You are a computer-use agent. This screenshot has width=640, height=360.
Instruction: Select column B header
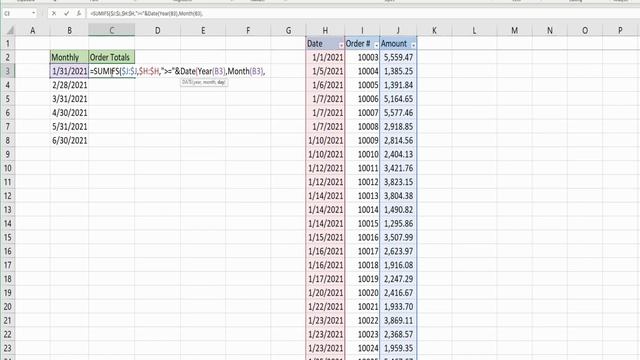click(x=69, y=30)
